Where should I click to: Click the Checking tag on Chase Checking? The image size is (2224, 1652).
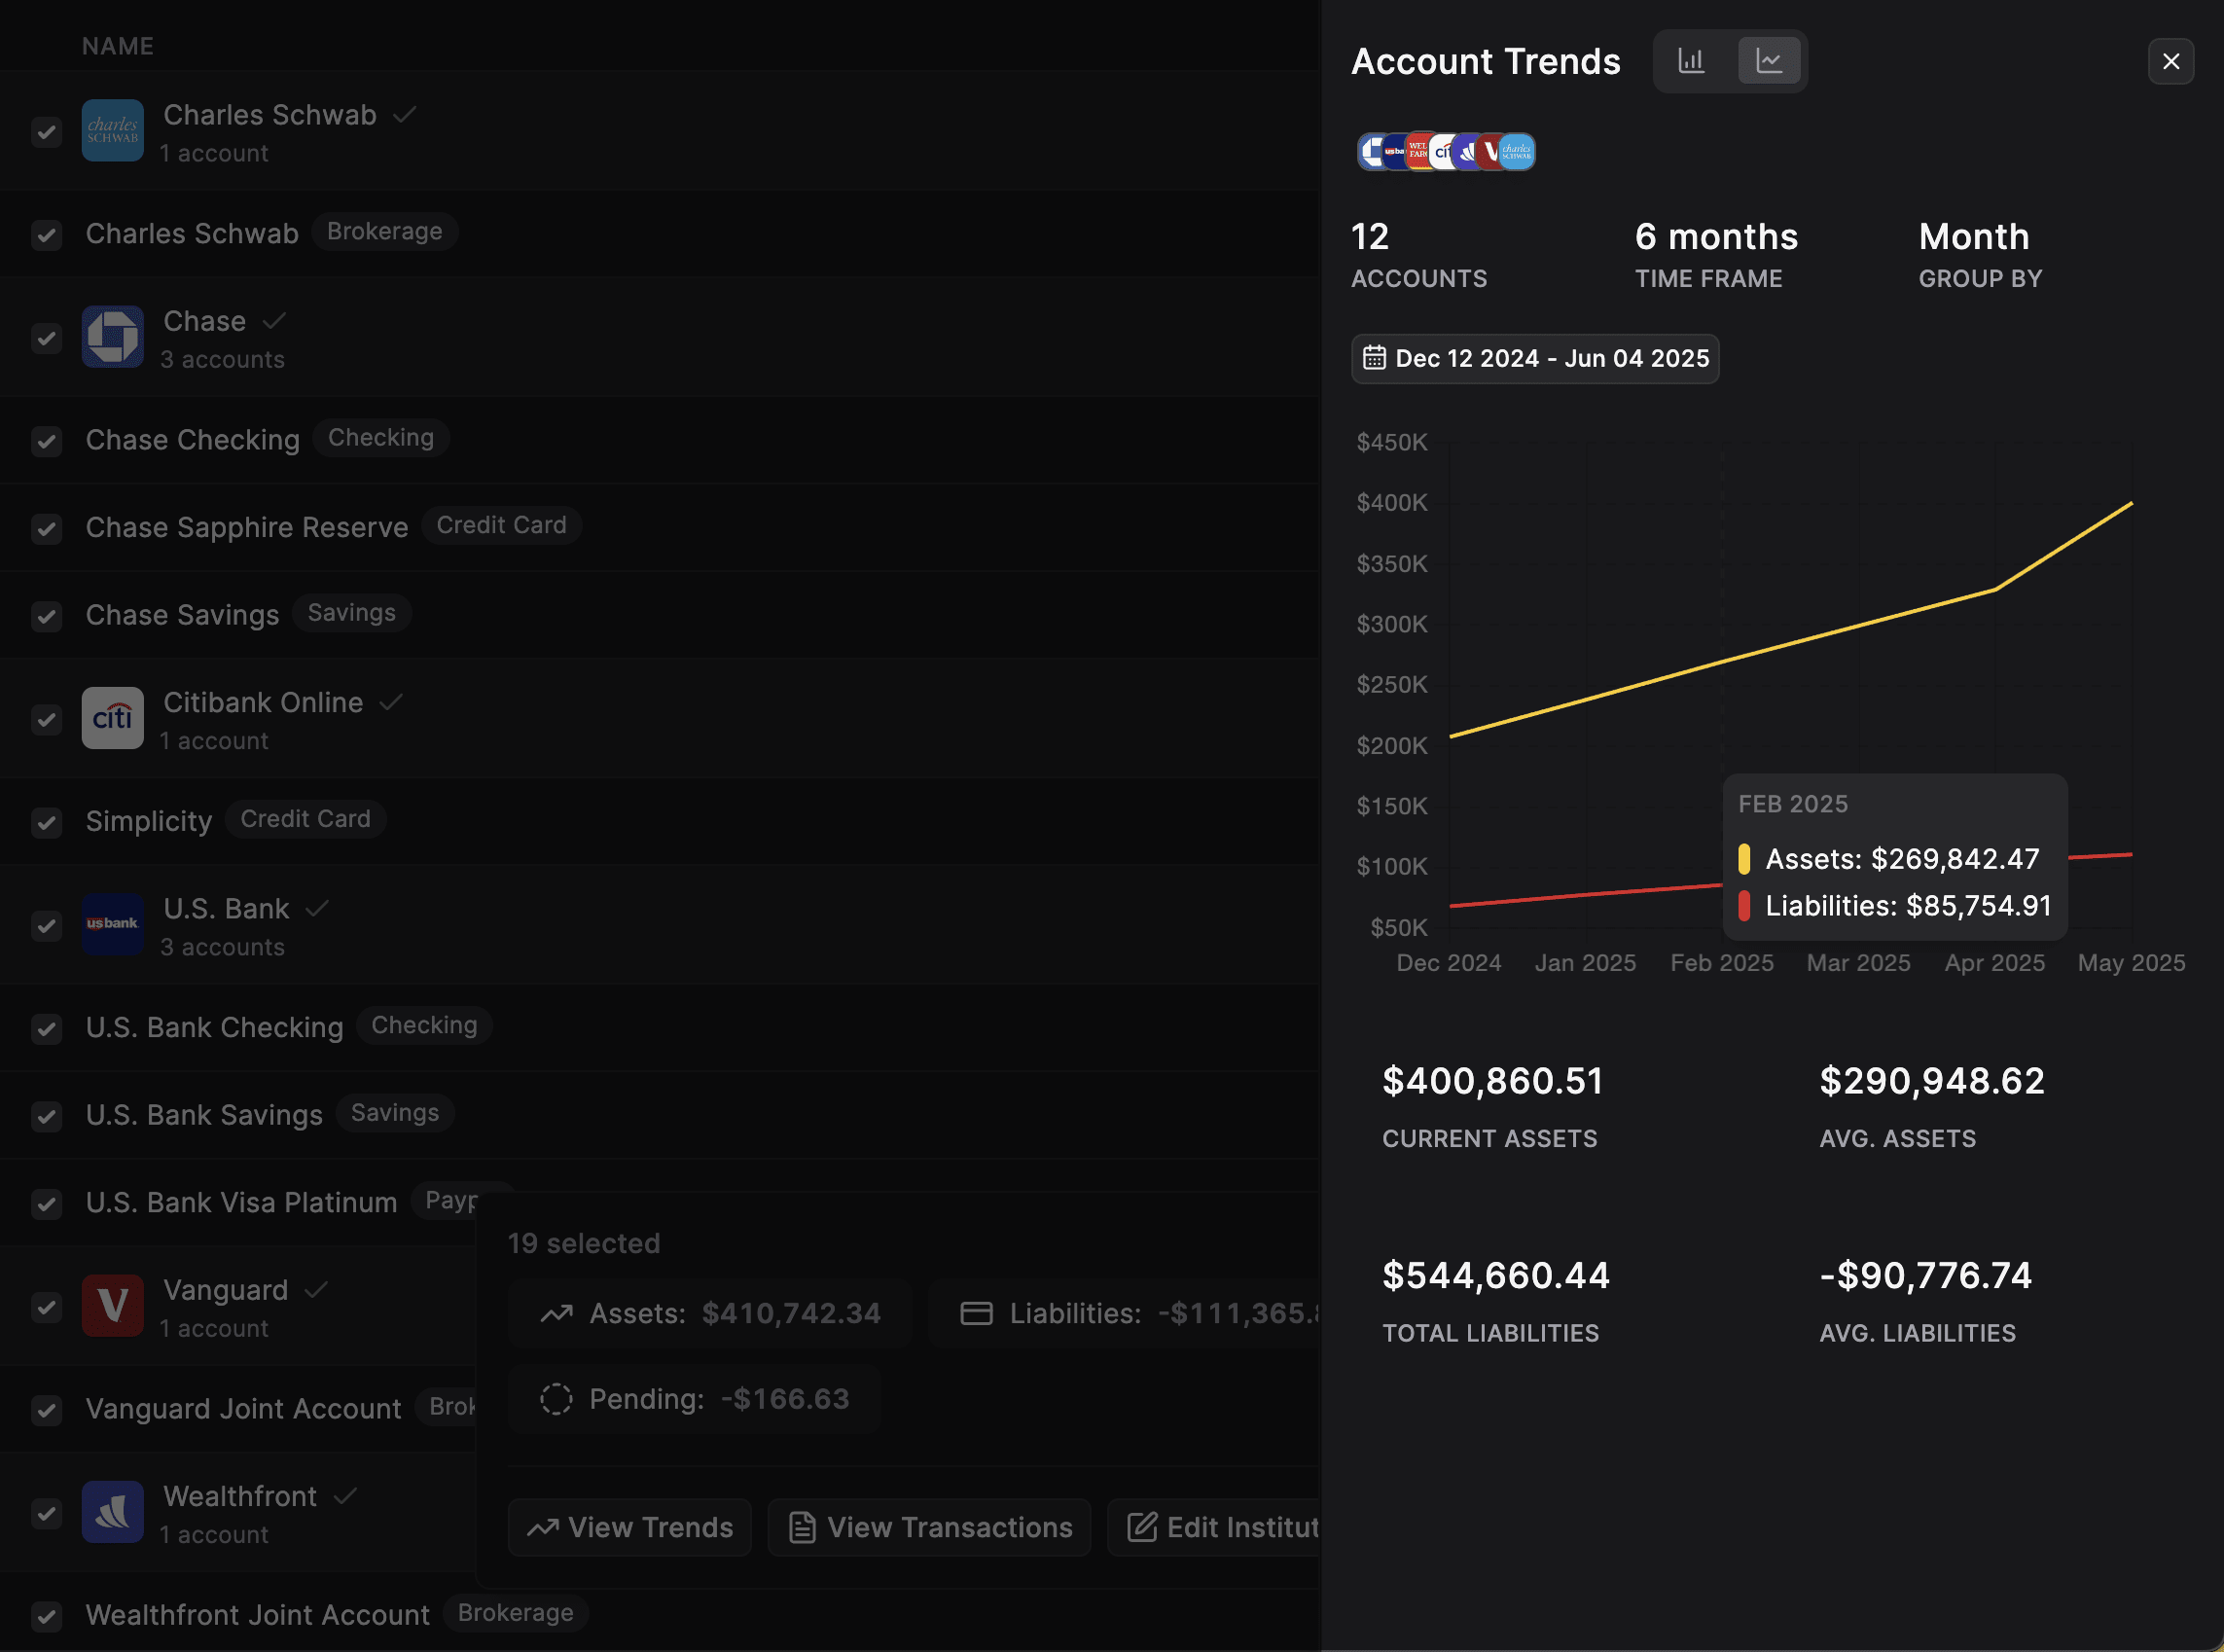click(x=381, y=437)
